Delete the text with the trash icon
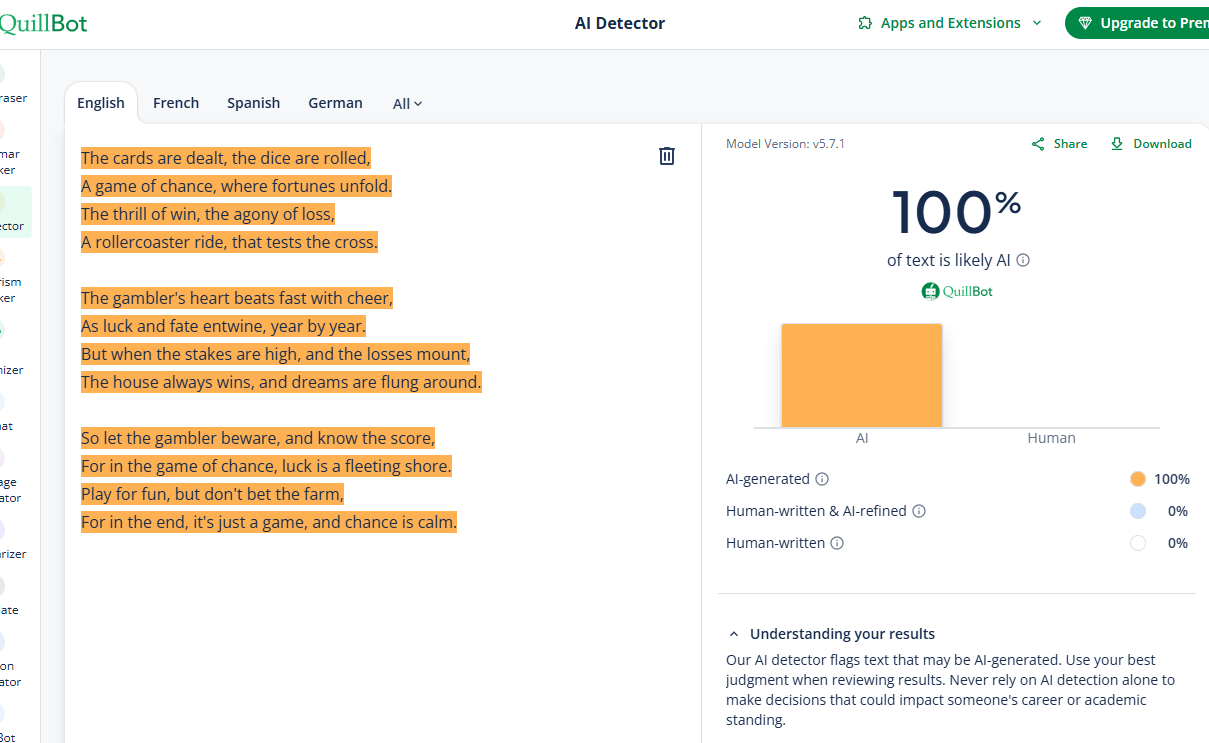The image size is (1209, 743). 667,156
